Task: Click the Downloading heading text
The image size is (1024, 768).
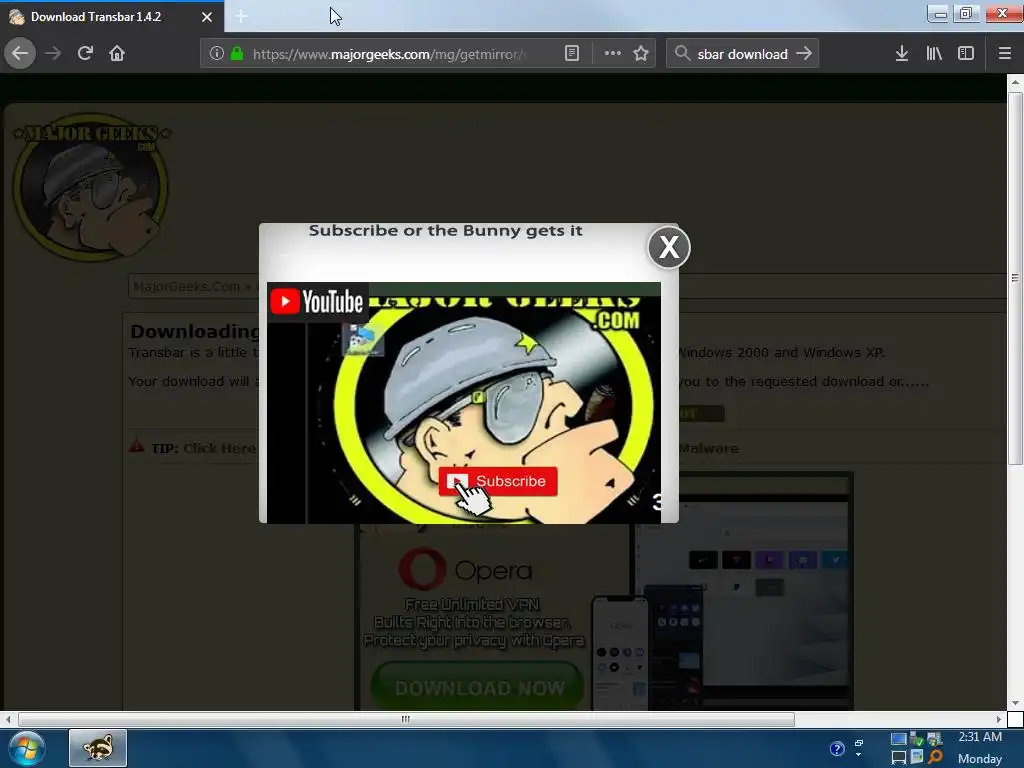Action: tap(195, 331)
